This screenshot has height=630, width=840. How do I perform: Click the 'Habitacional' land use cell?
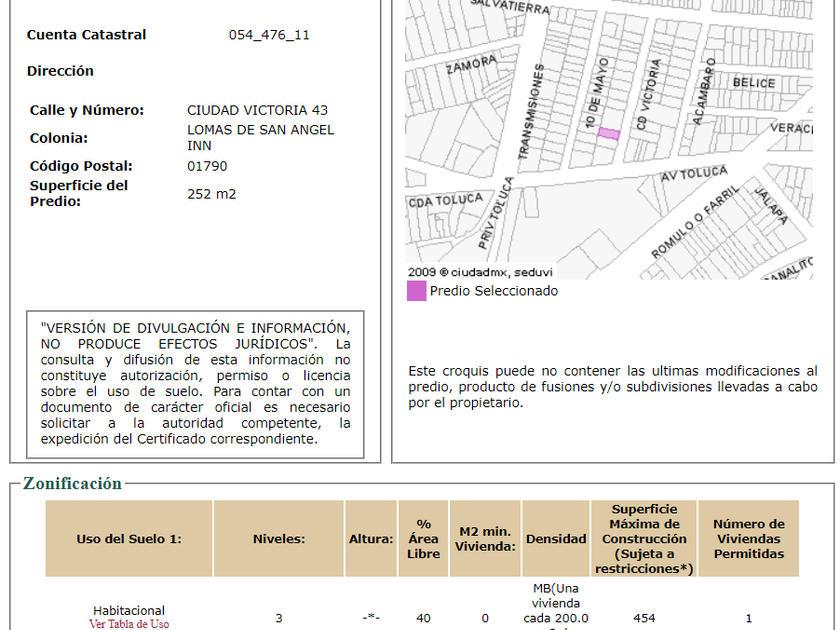[129, 611]
